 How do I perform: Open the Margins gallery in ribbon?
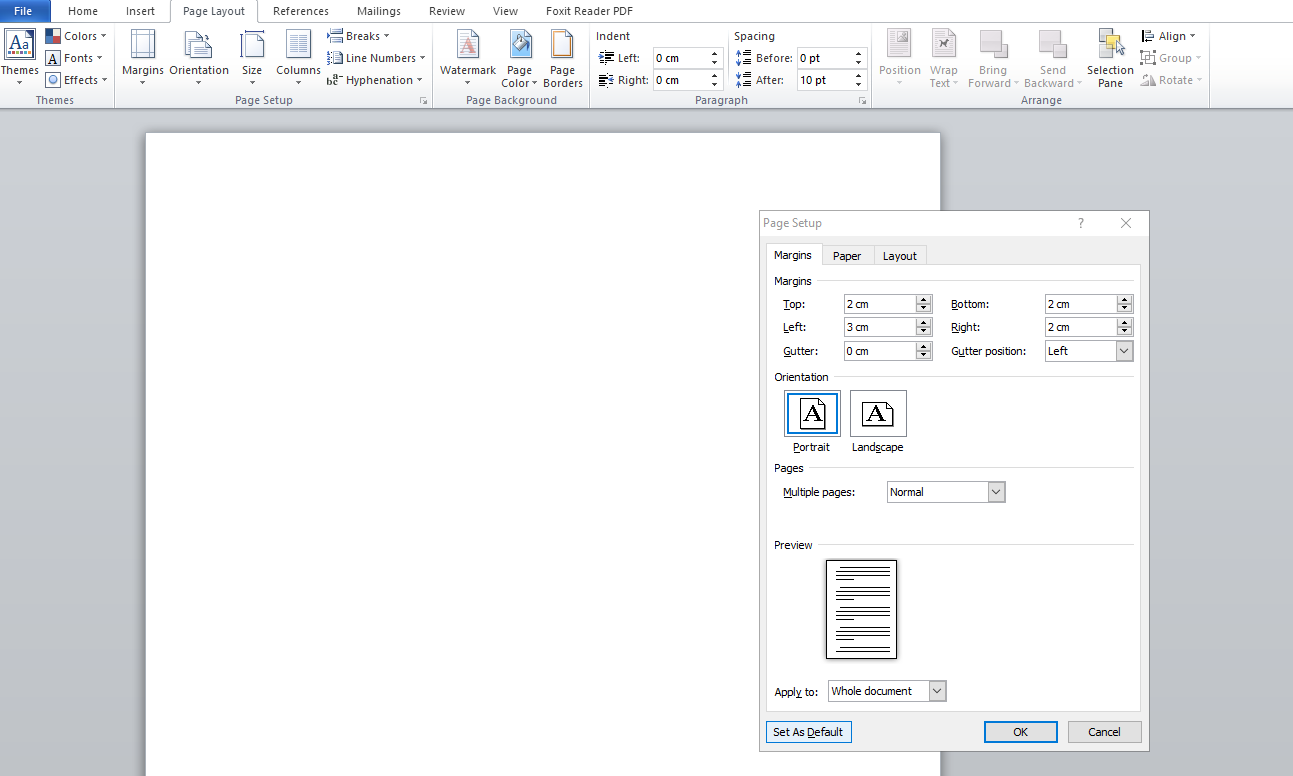pos(142,56)
